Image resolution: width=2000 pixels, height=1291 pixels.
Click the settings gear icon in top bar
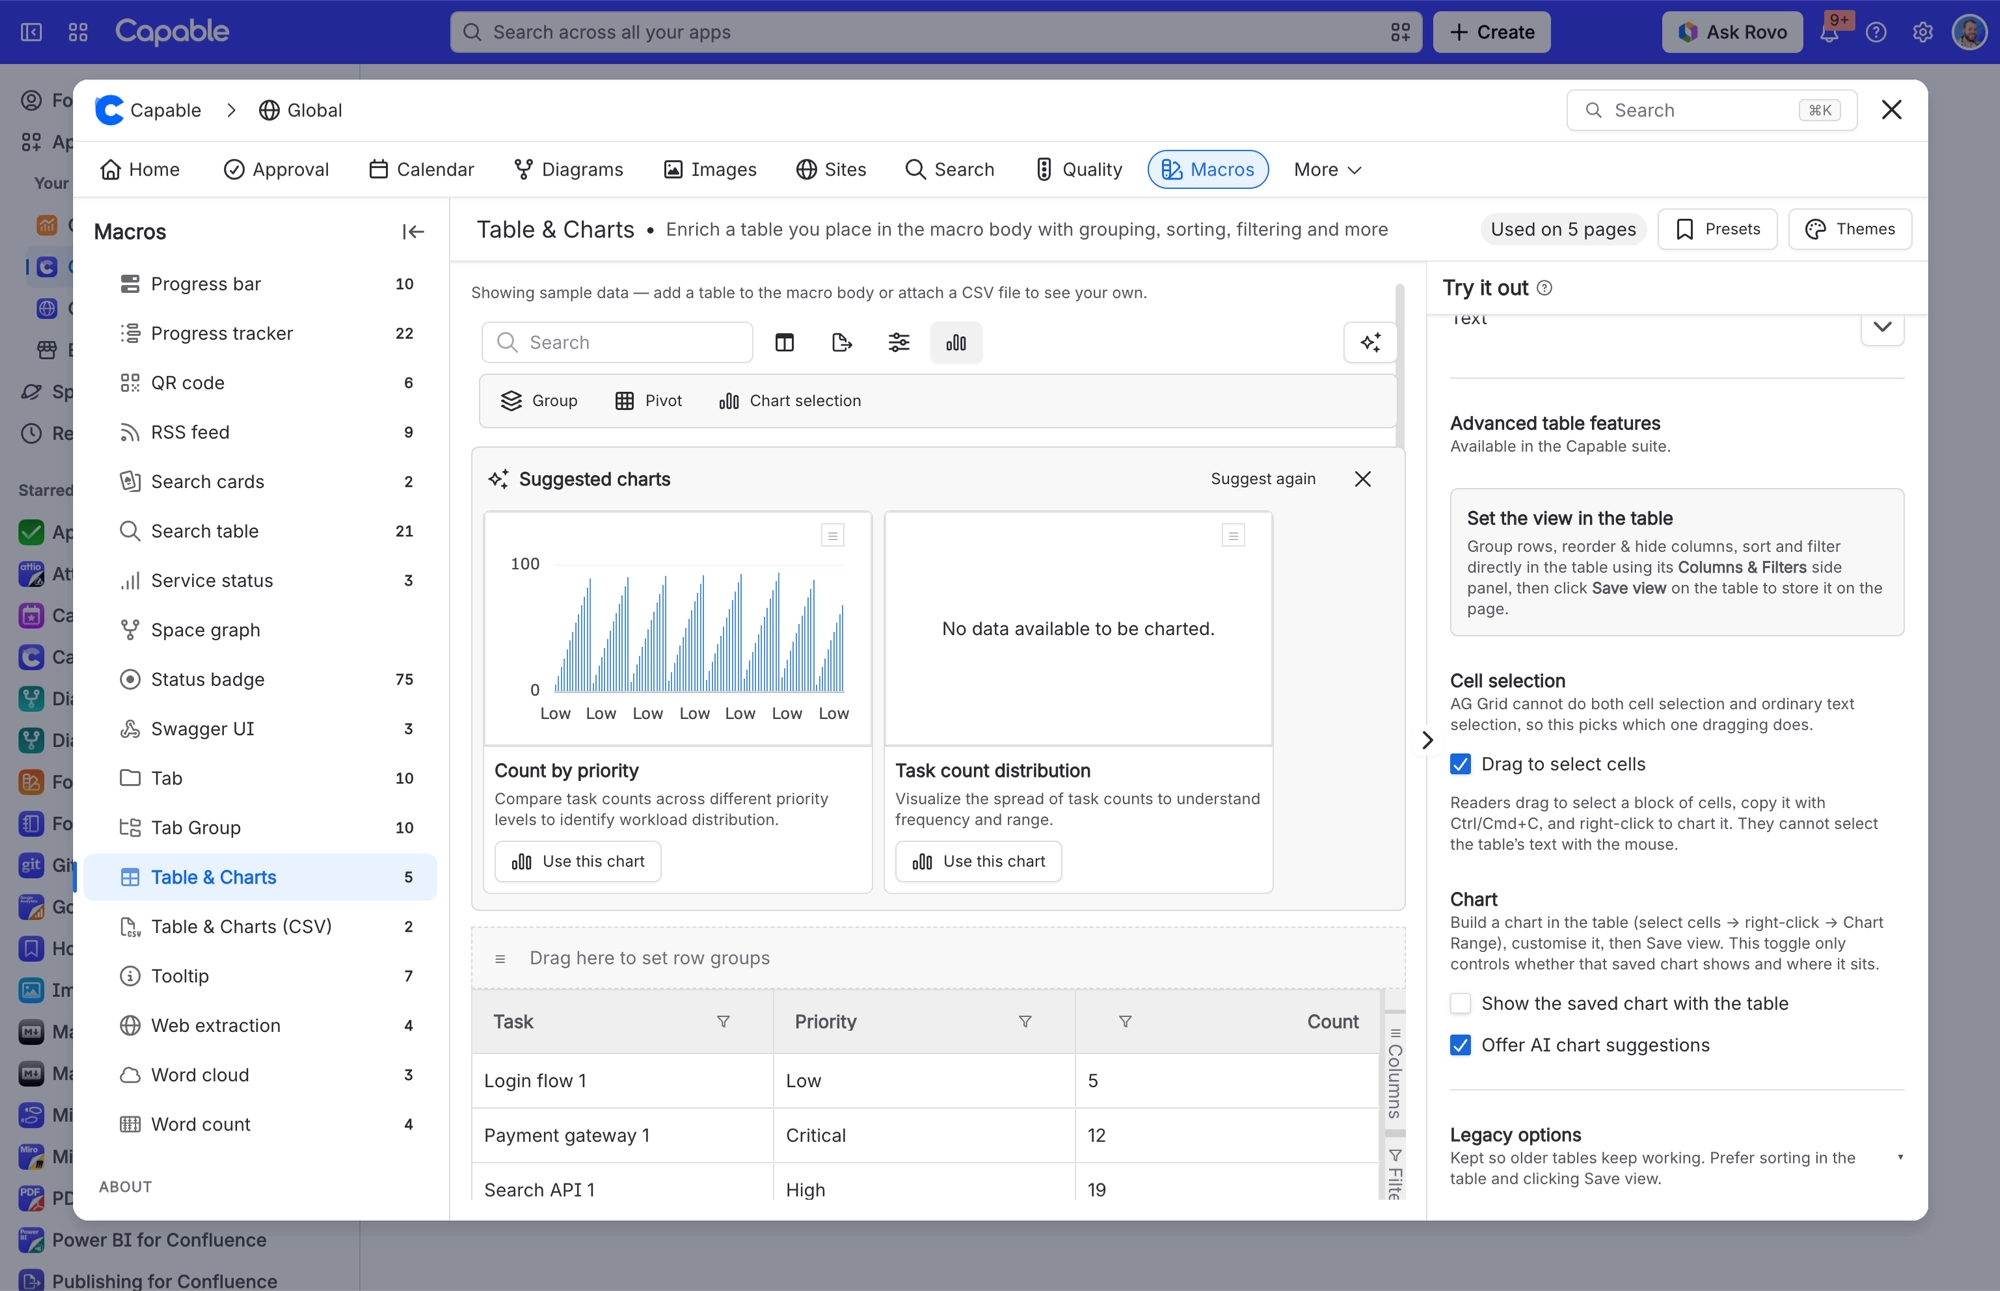1922,32
